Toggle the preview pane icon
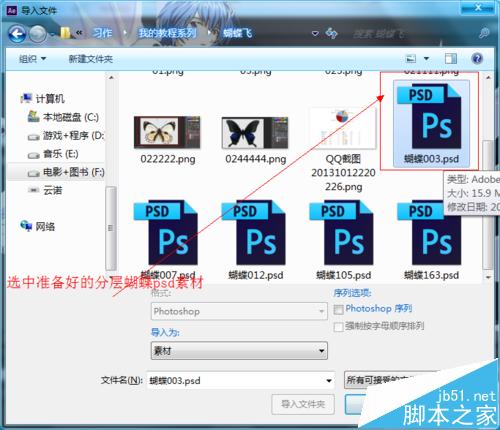Viewport: 500px width, 430px height. coord(451,59)
